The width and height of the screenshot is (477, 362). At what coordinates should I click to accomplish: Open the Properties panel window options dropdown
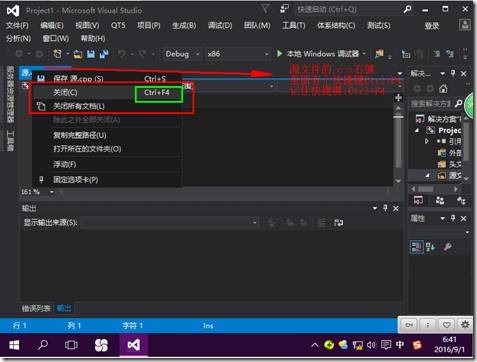click(442, 218)
